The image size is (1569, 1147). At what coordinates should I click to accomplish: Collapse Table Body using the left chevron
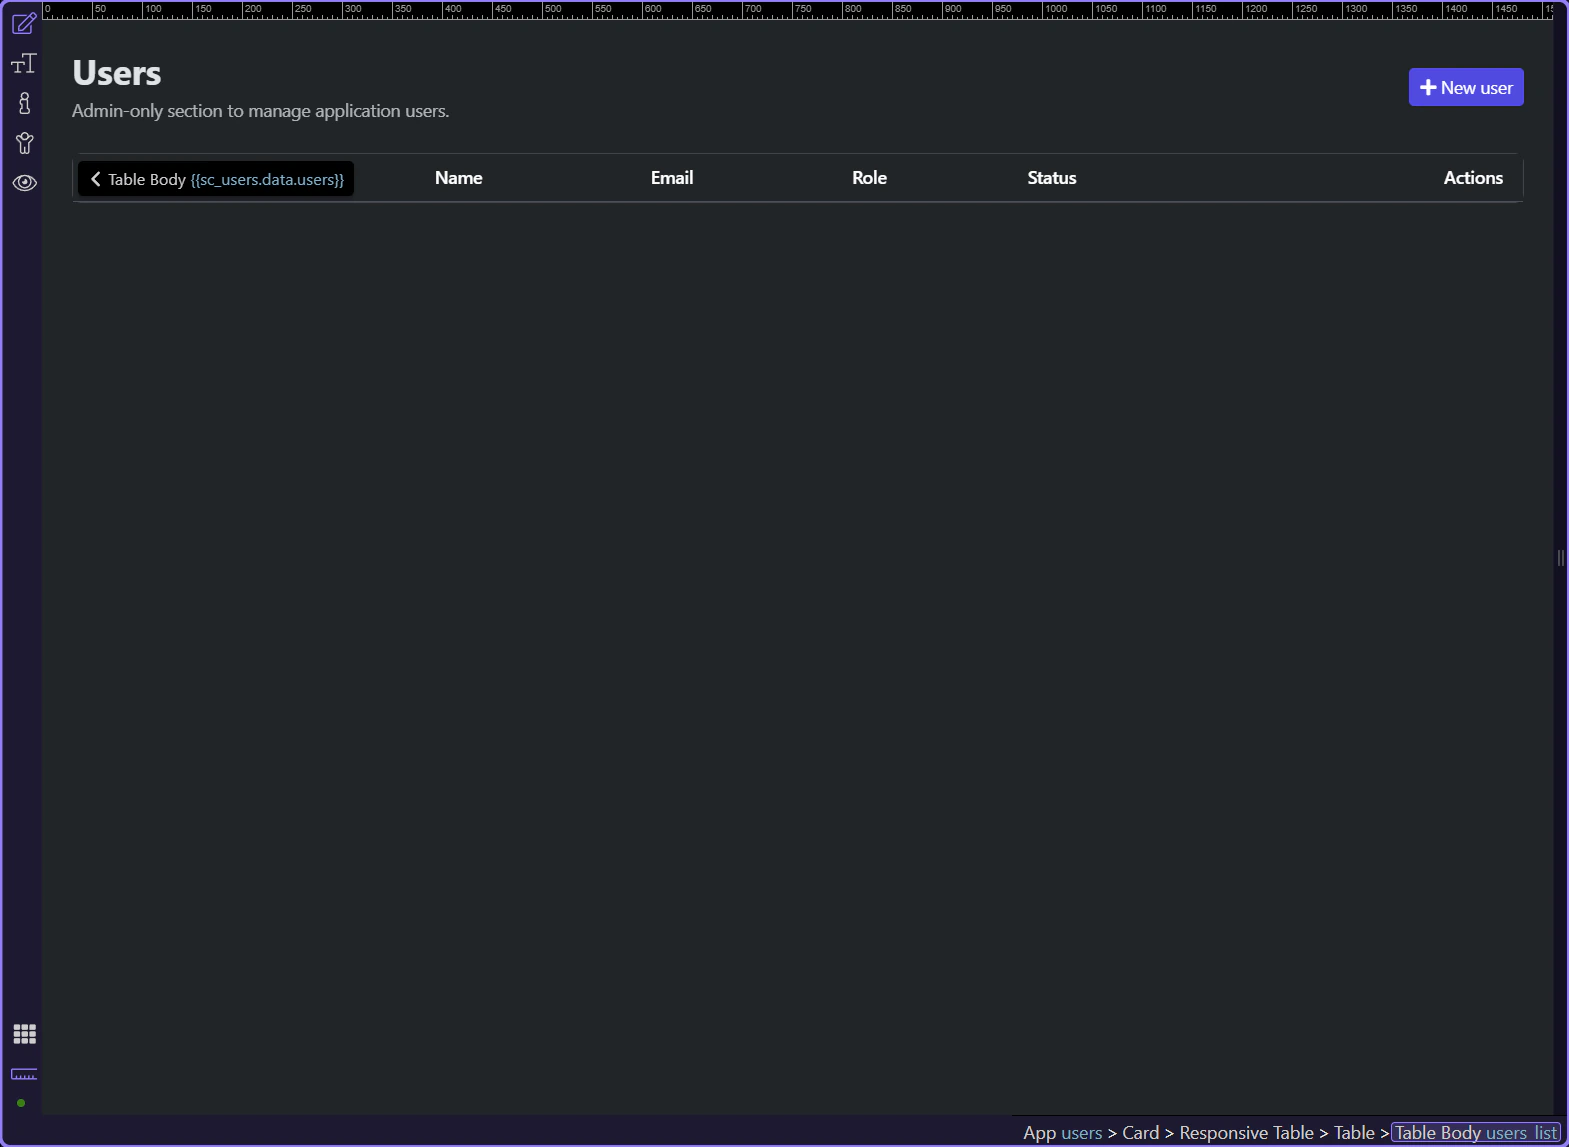96,179
